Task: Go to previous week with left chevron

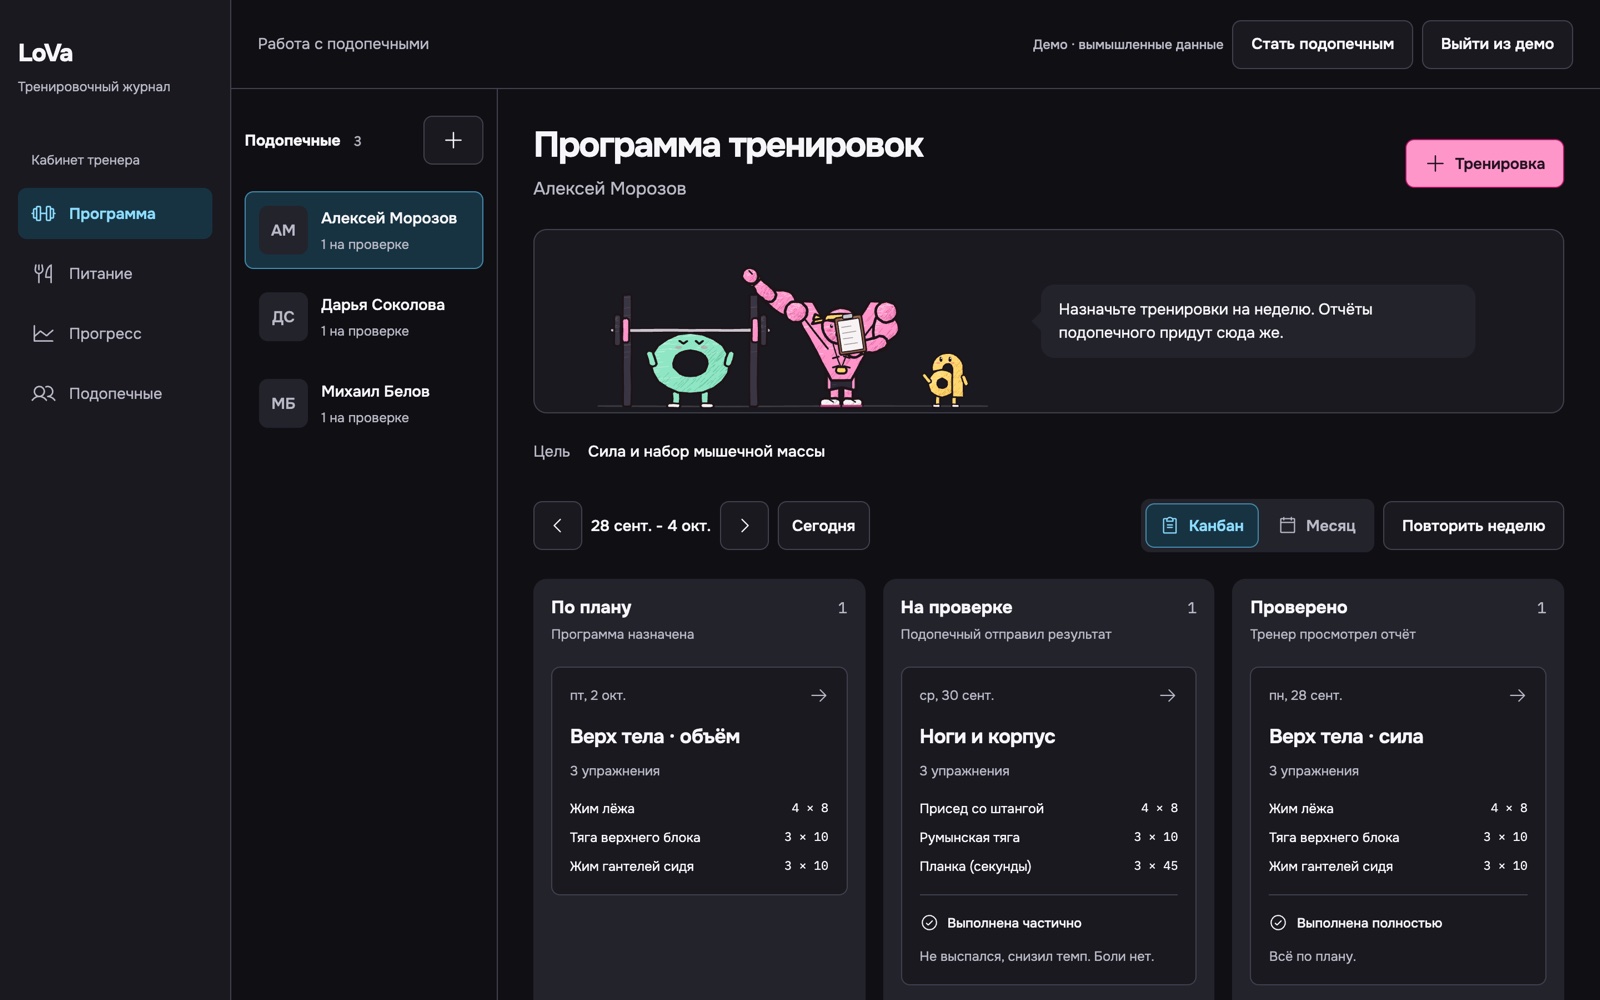Action: coord(557,525)
